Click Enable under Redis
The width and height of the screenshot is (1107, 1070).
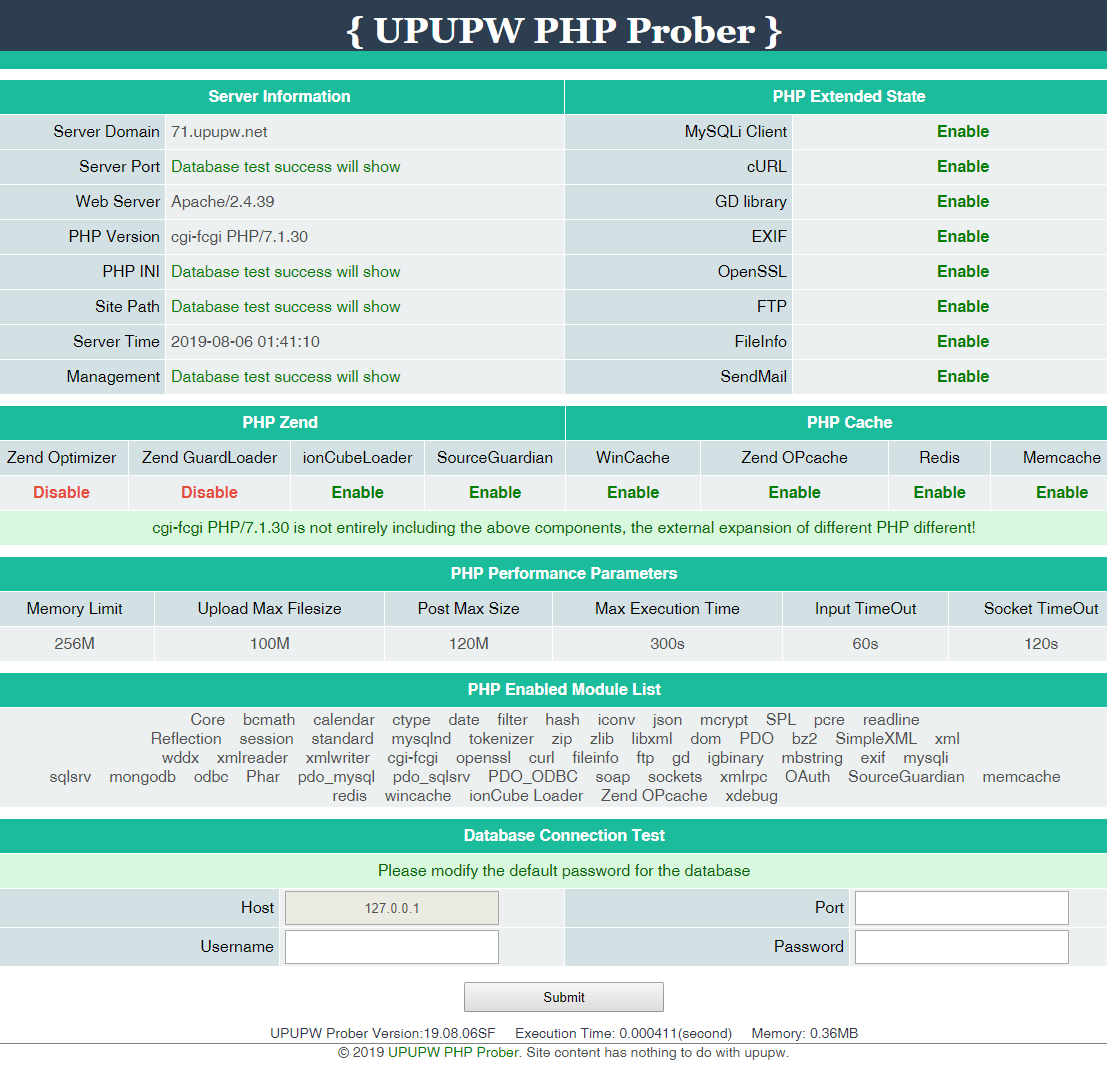point(939,493)
